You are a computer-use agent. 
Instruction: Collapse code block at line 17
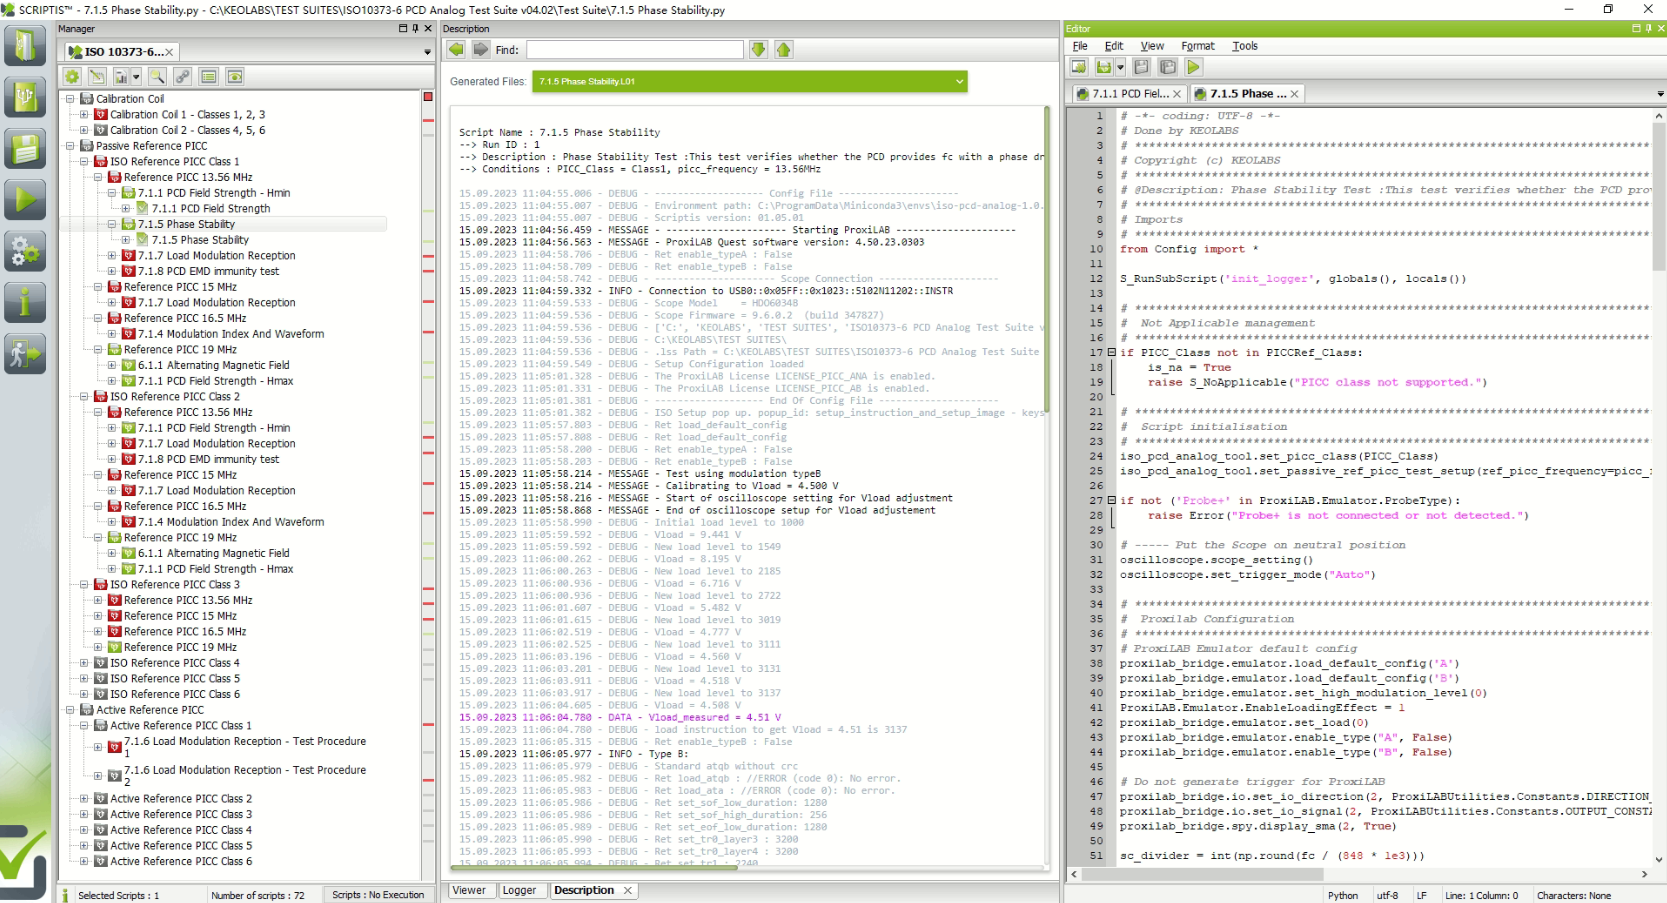coord(1111,353)
